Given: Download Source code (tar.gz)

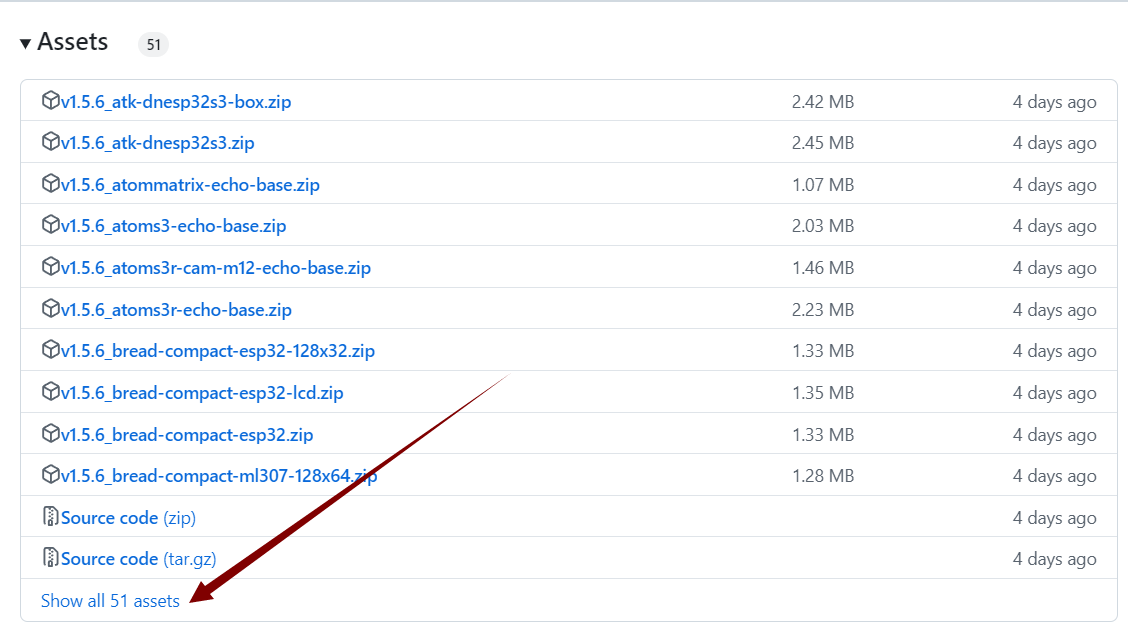Looking at the screenshot, I should (x=139, y=559).
